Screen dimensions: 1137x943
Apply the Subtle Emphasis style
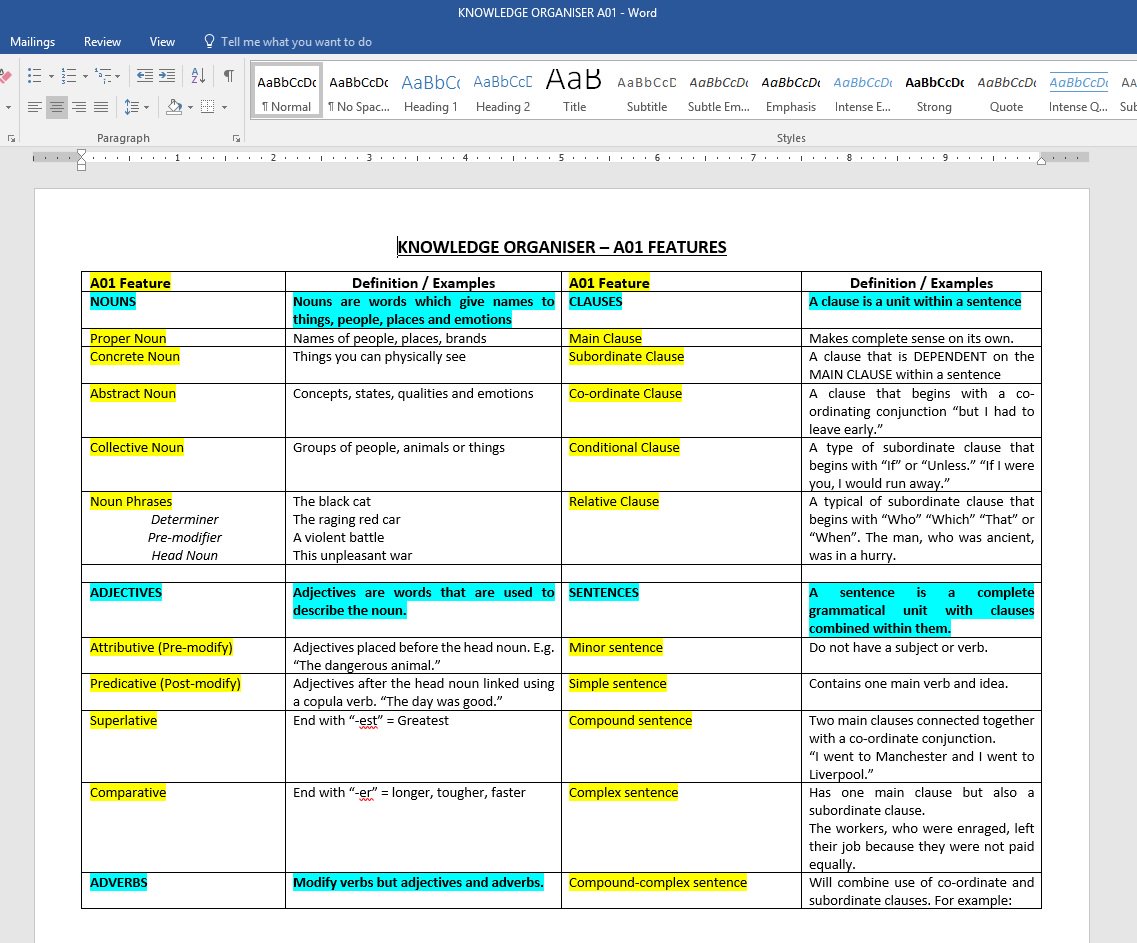pos(719,90)
